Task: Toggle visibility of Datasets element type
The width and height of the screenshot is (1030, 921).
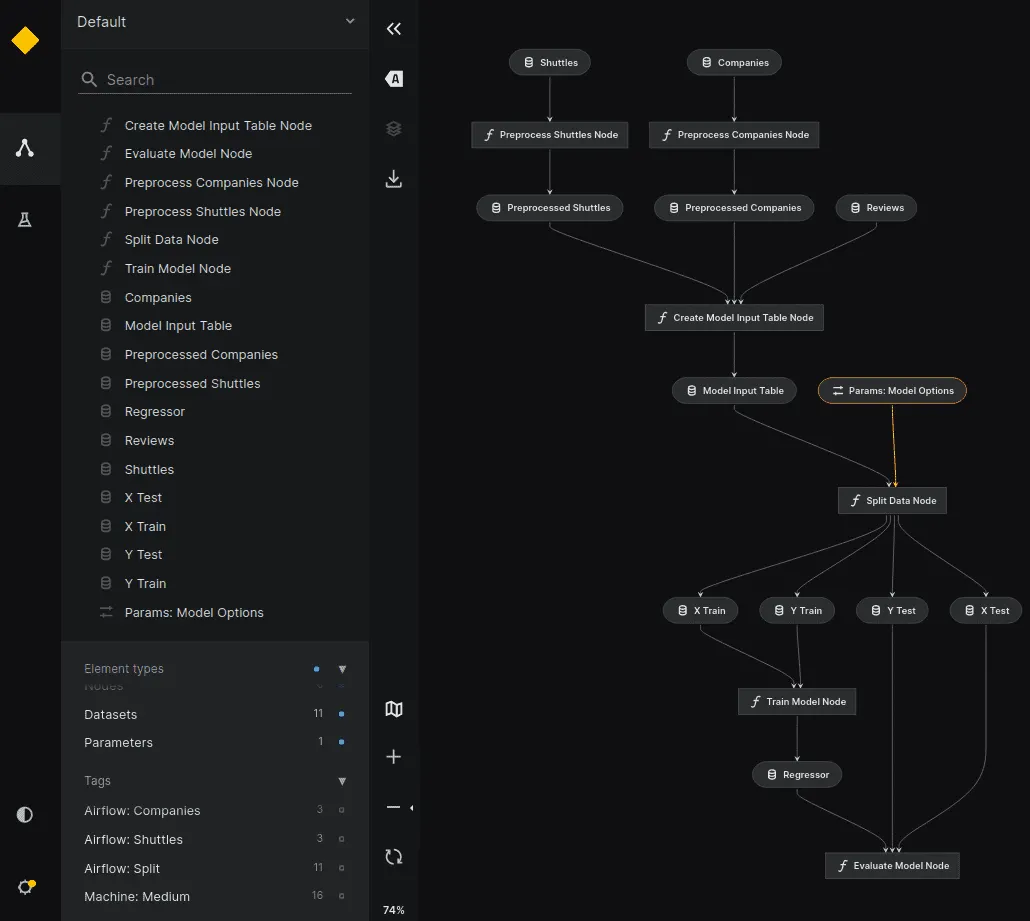Action: click(341, 714)
